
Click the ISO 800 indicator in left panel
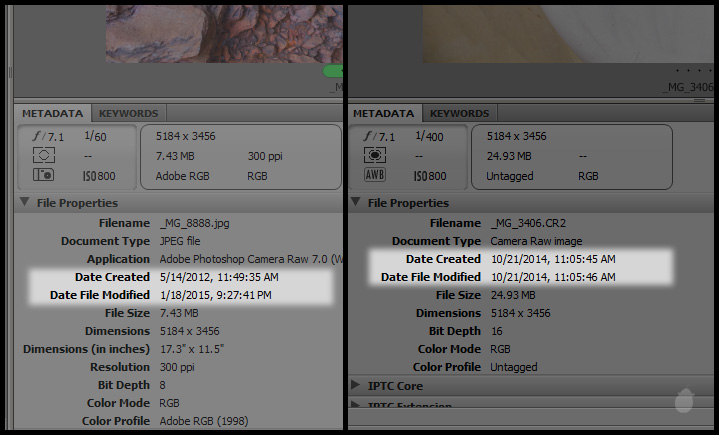pyautogui.click(x=101, y=176)
